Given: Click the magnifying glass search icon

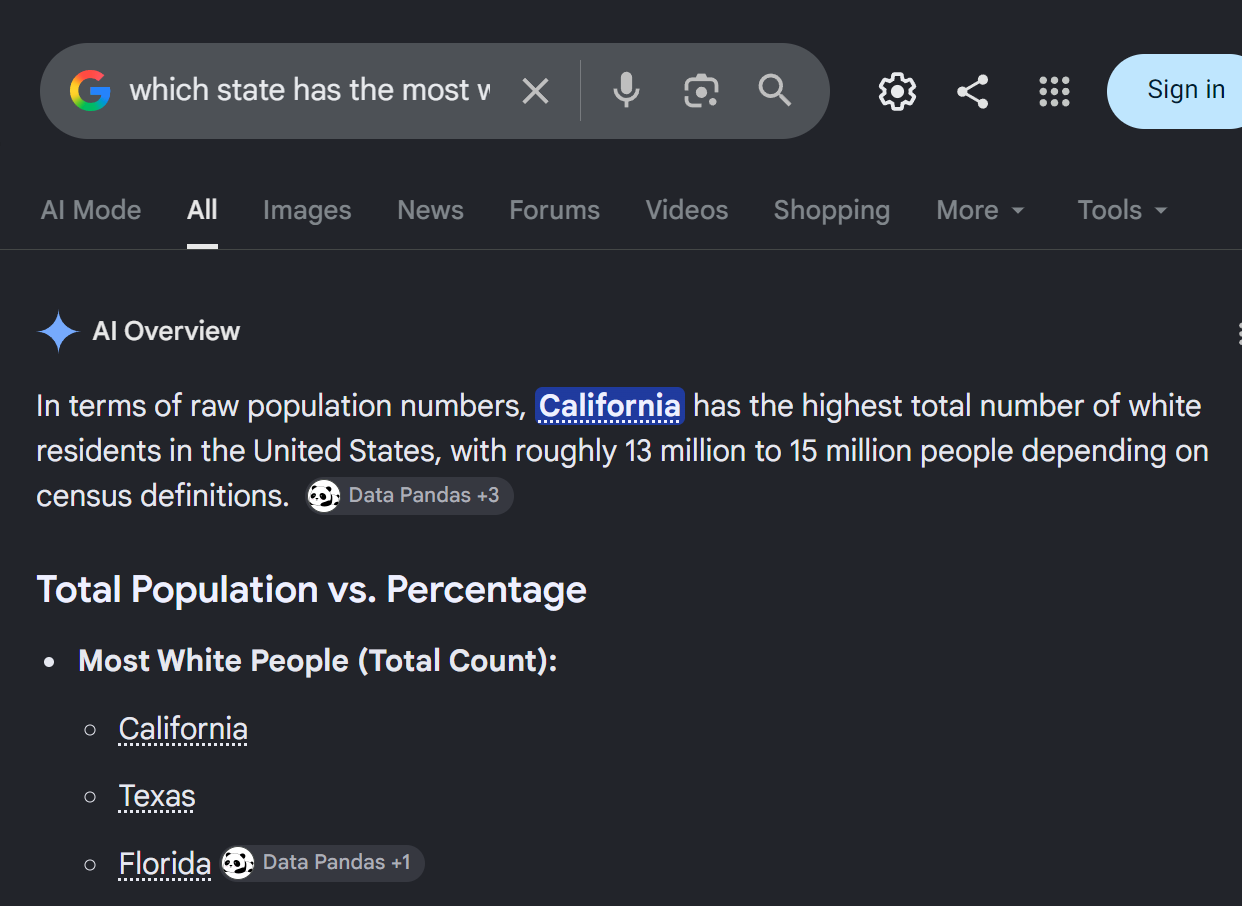Looking at the screenshot, I should point(775,90).
